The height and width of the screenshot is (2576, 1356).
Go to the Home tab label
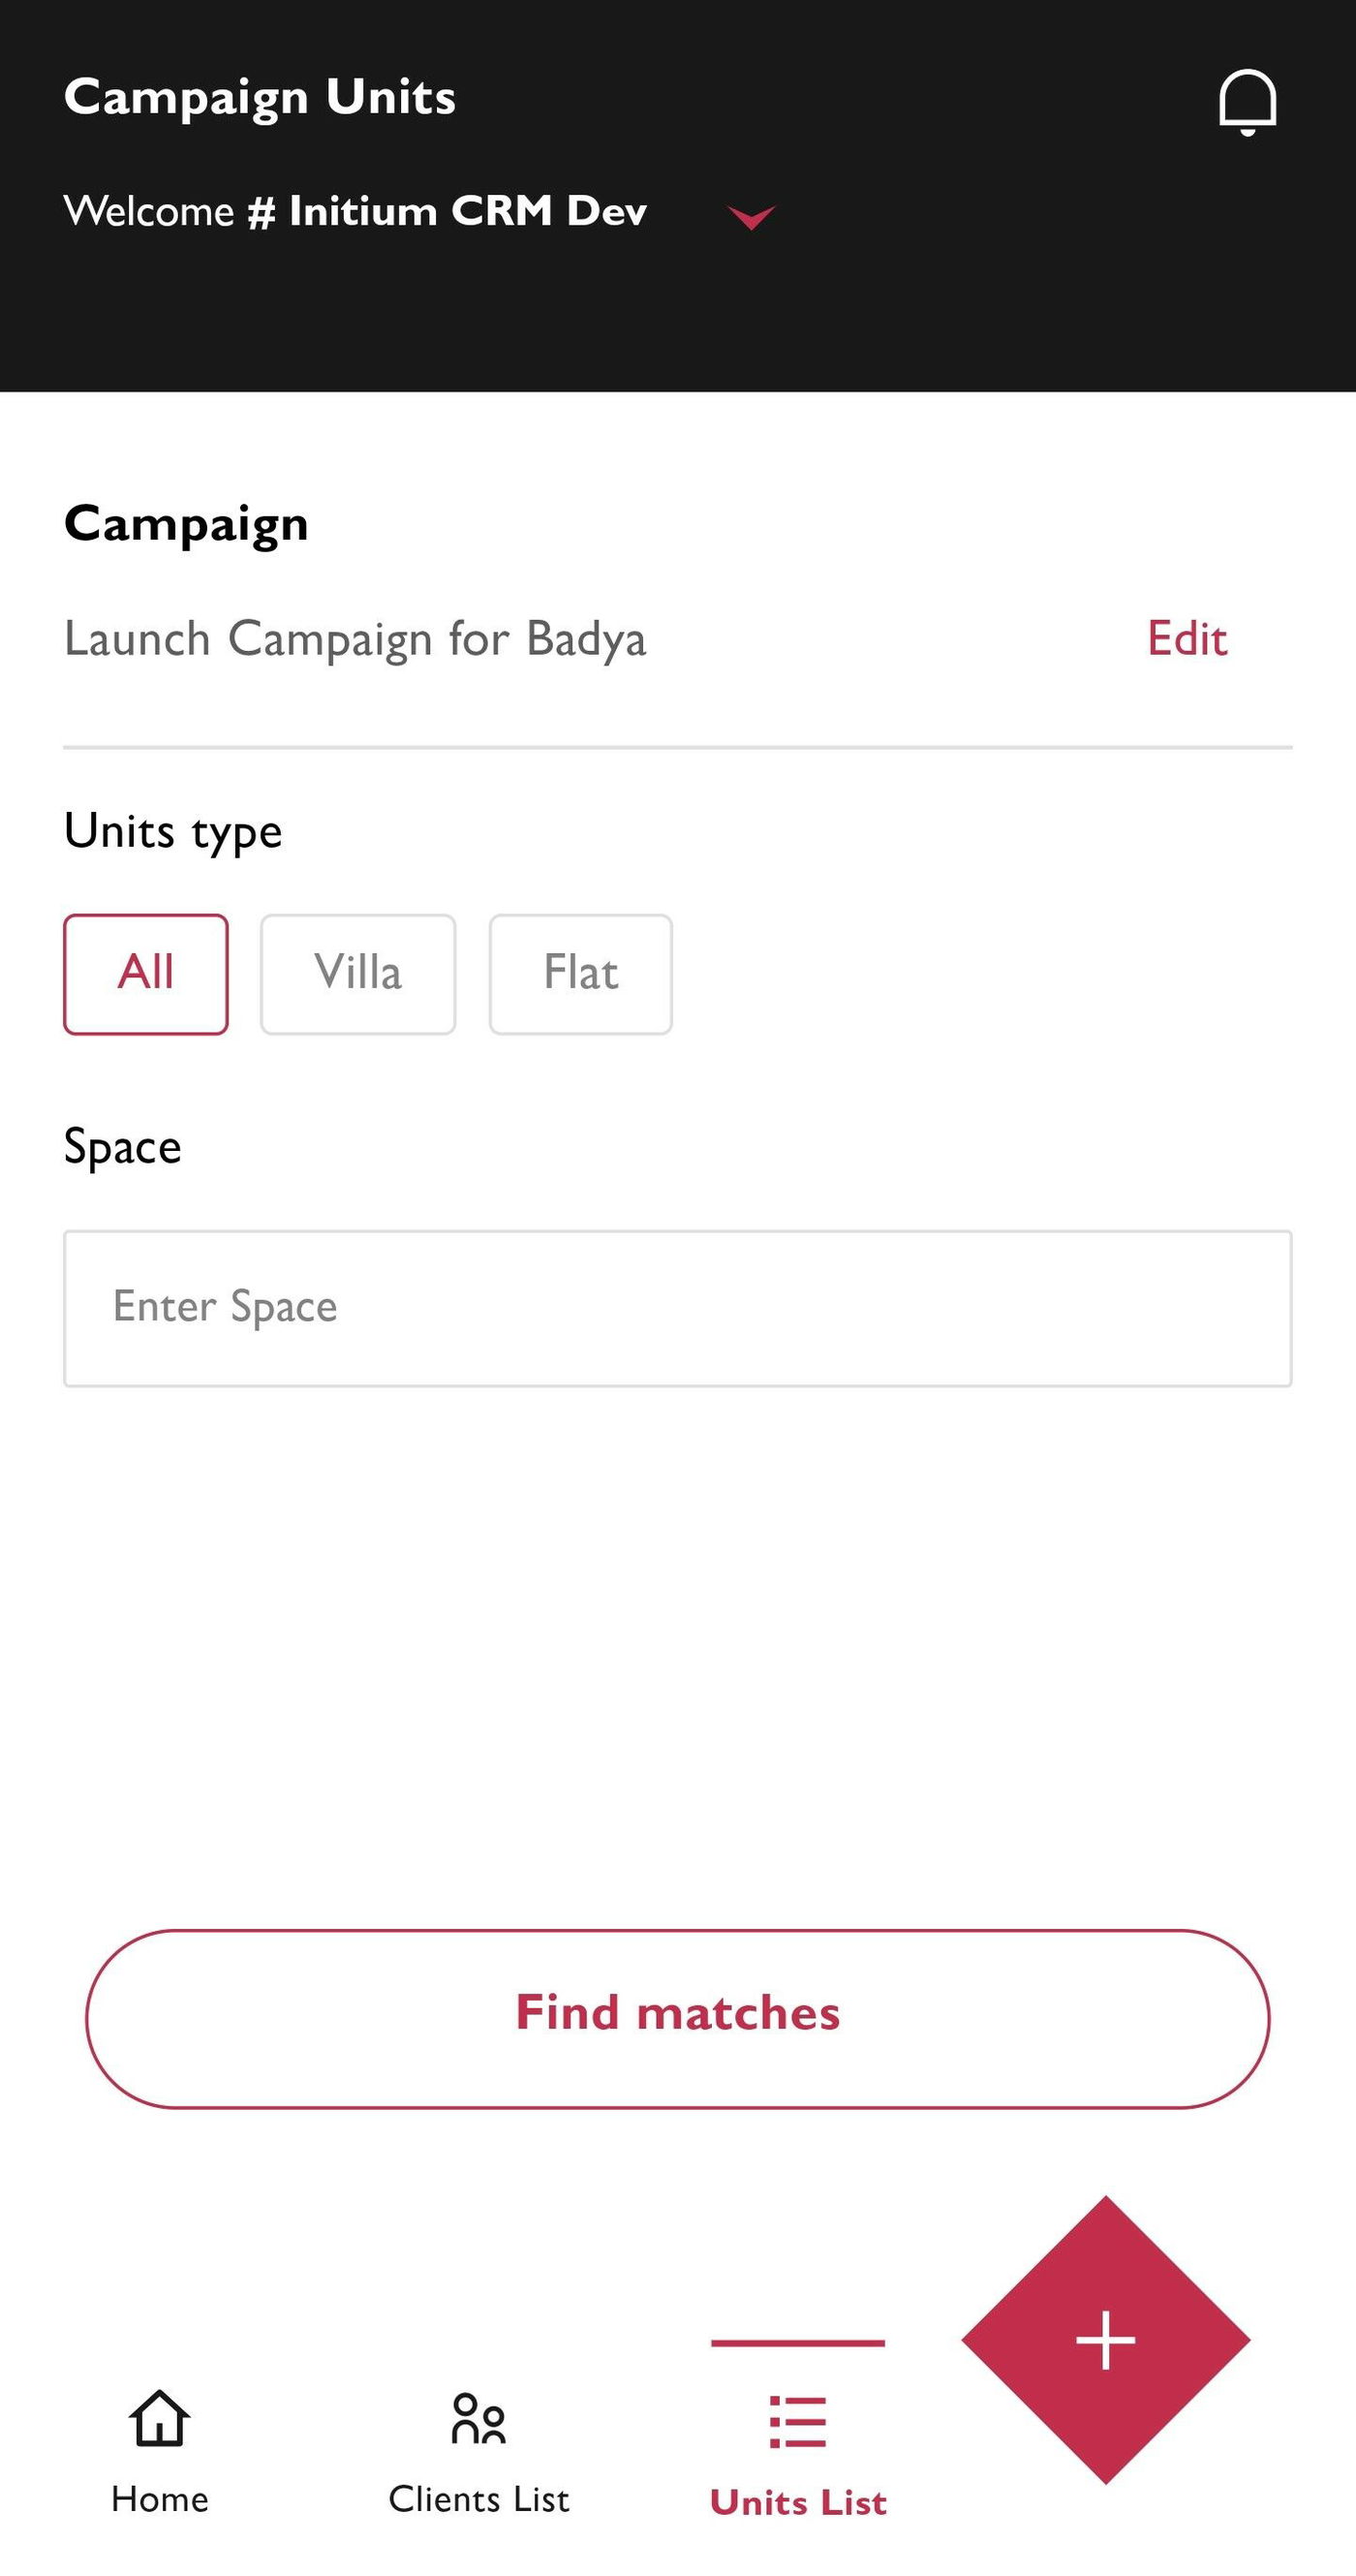tap(160, 2499)
